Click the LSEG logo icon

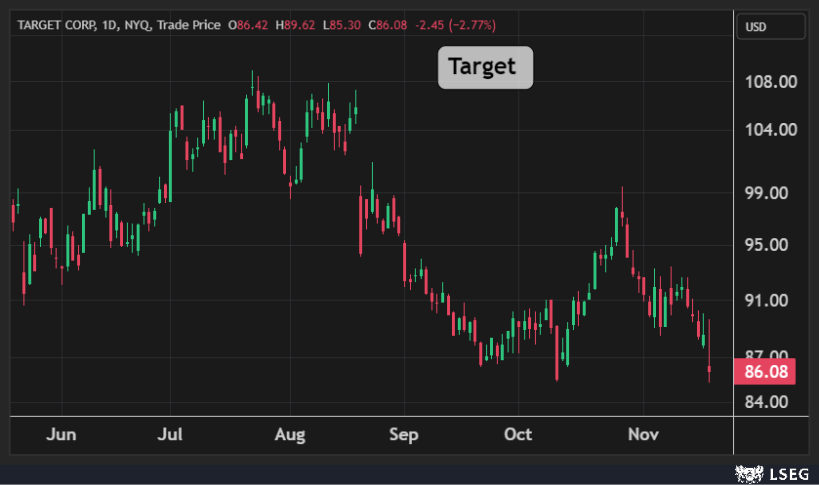(744, 472)
